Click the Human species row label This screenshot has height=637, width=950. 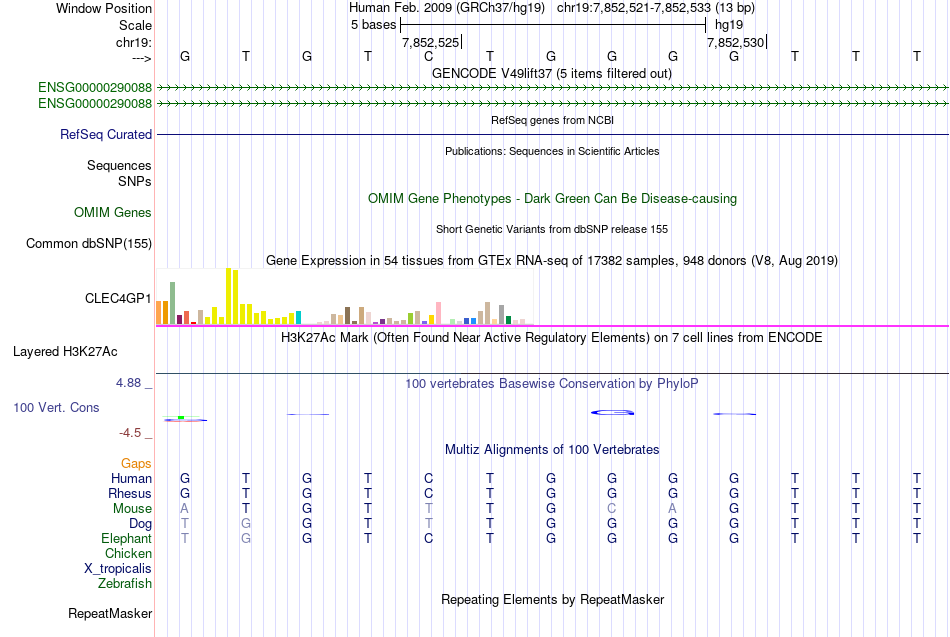(131, 479)
